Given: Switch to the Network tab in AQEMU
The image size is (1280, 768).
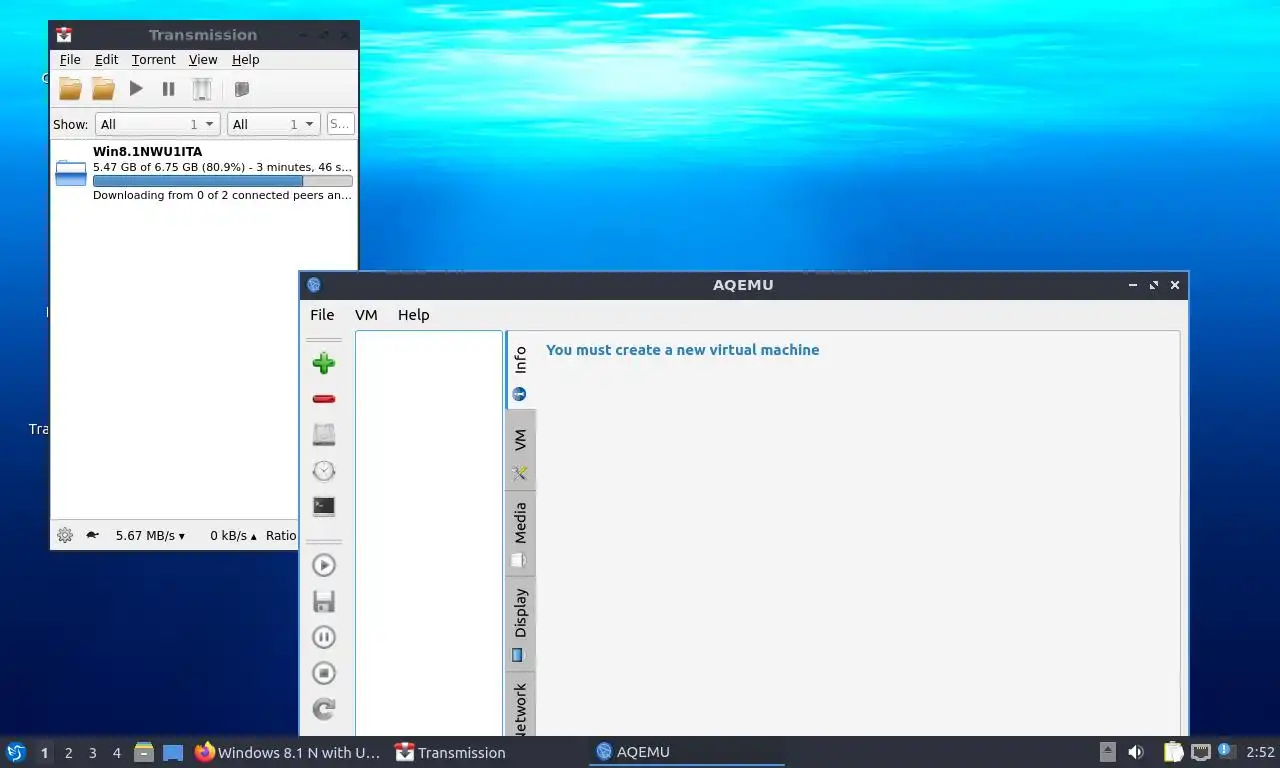Looking at the screenshot, I should 520,705.
